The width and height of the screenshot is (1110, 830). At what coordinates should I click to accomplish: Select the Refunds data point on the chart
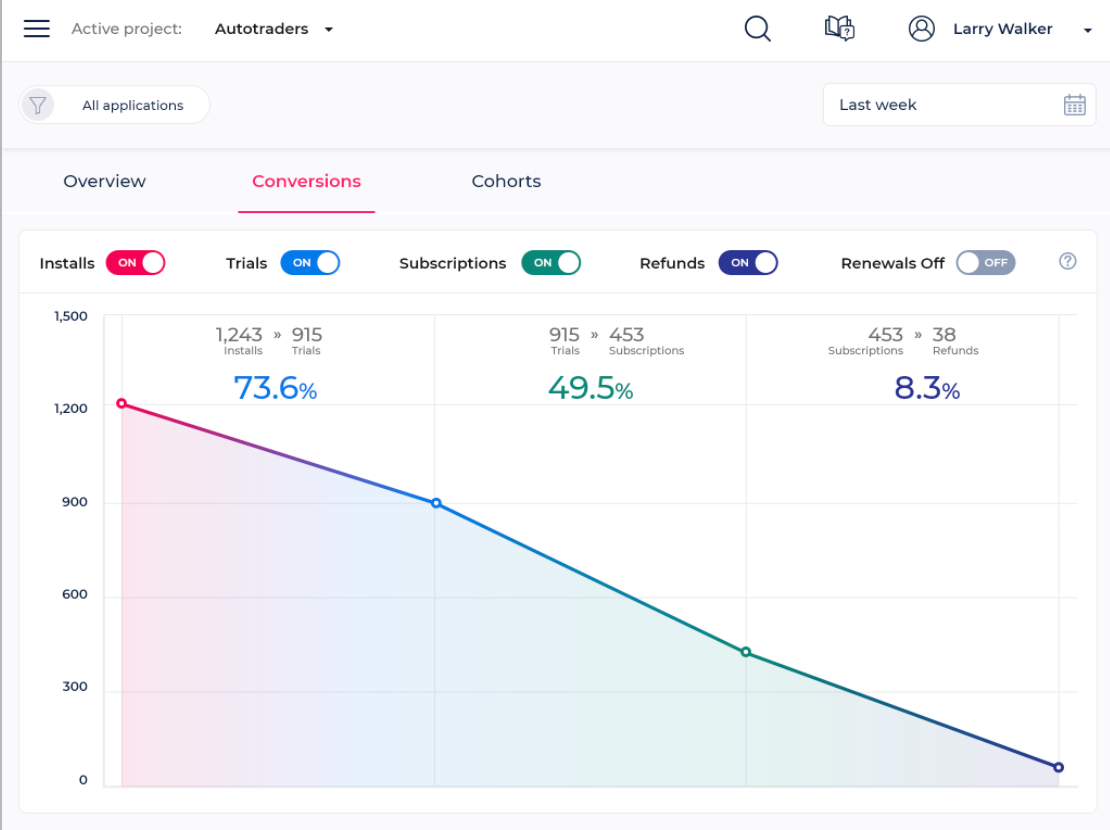coord(1058,767)
